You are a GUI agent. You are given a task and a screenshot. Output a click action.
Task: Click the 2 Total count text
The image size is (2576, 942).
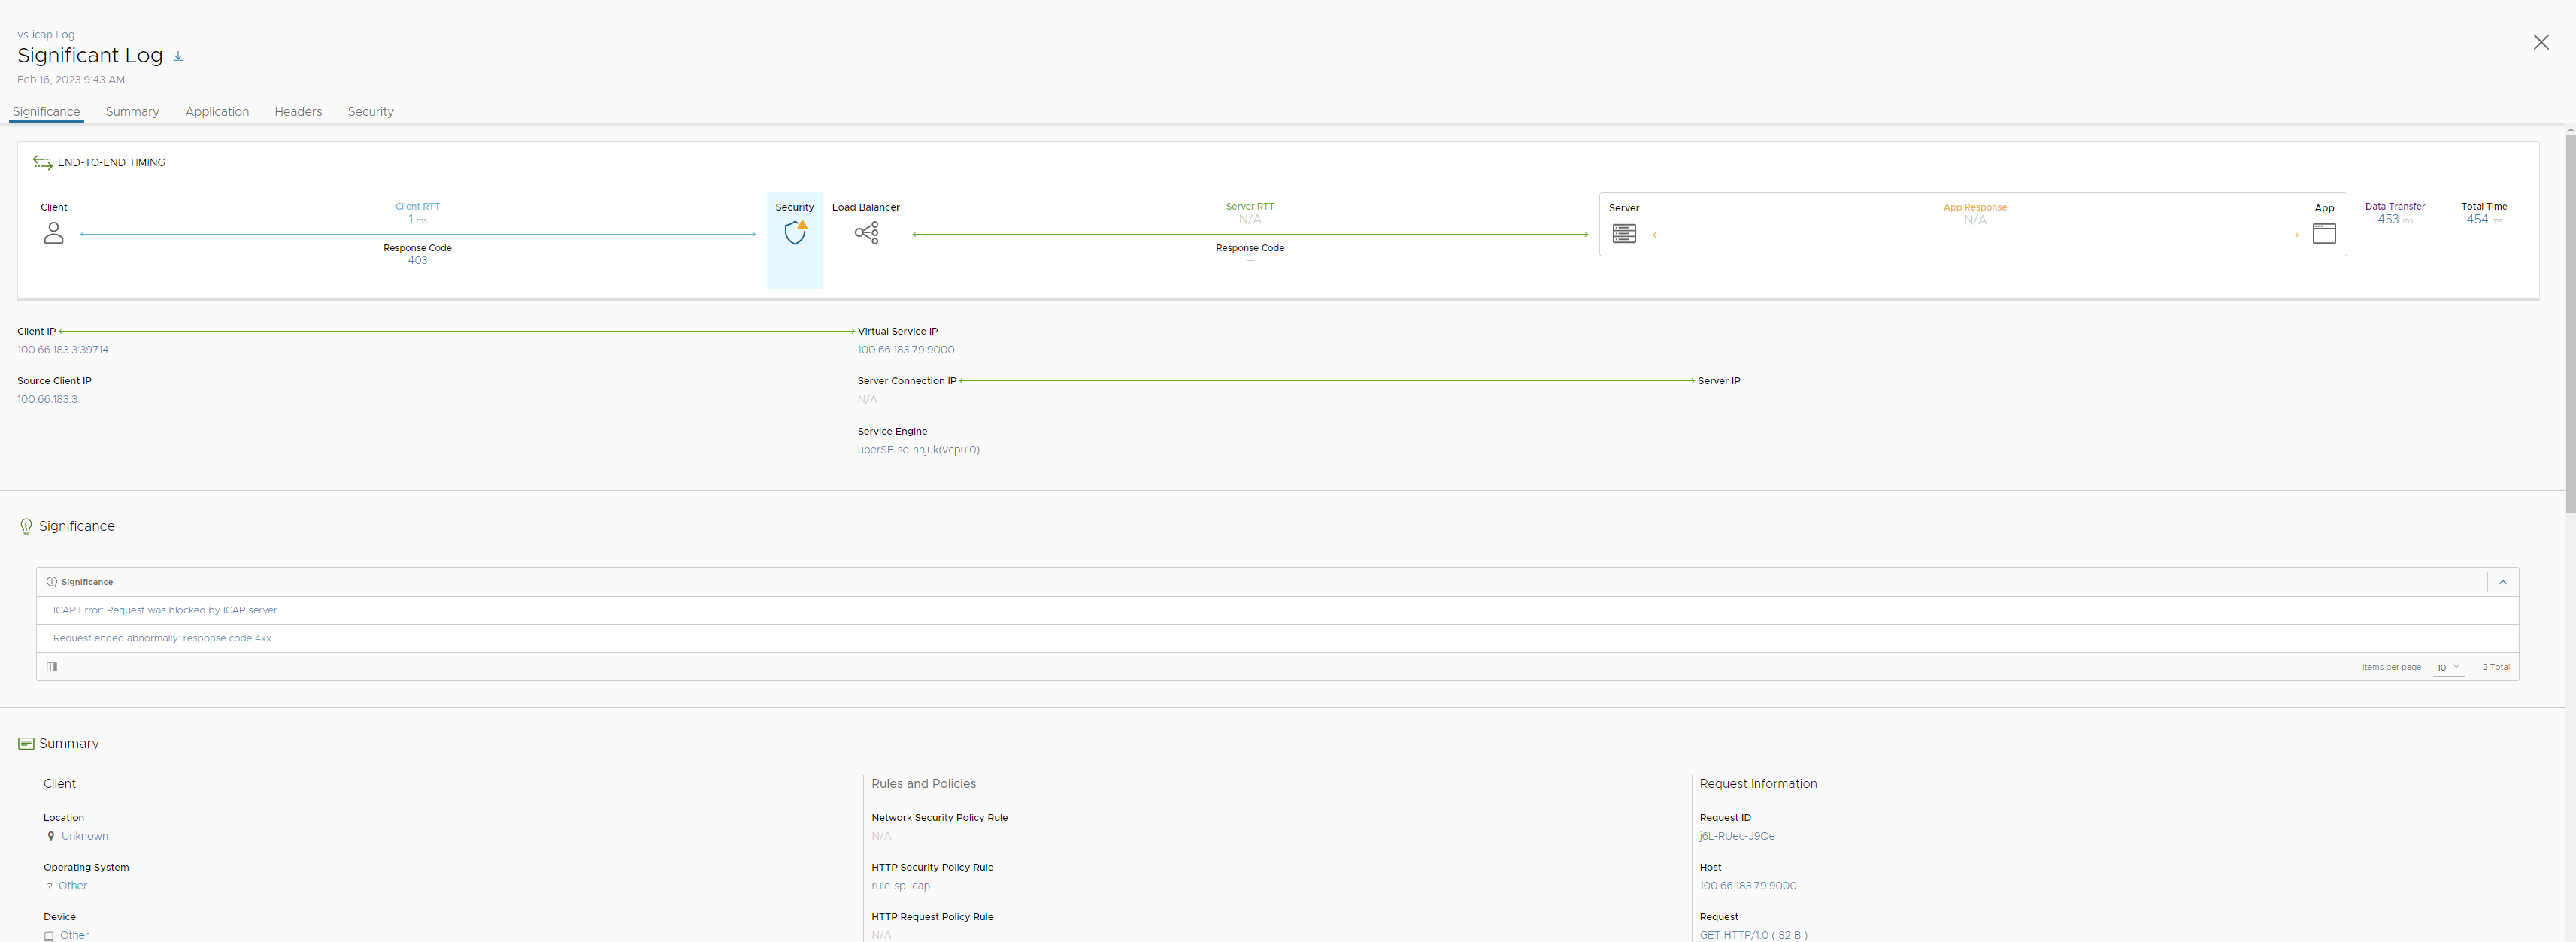pos(2495,667)
